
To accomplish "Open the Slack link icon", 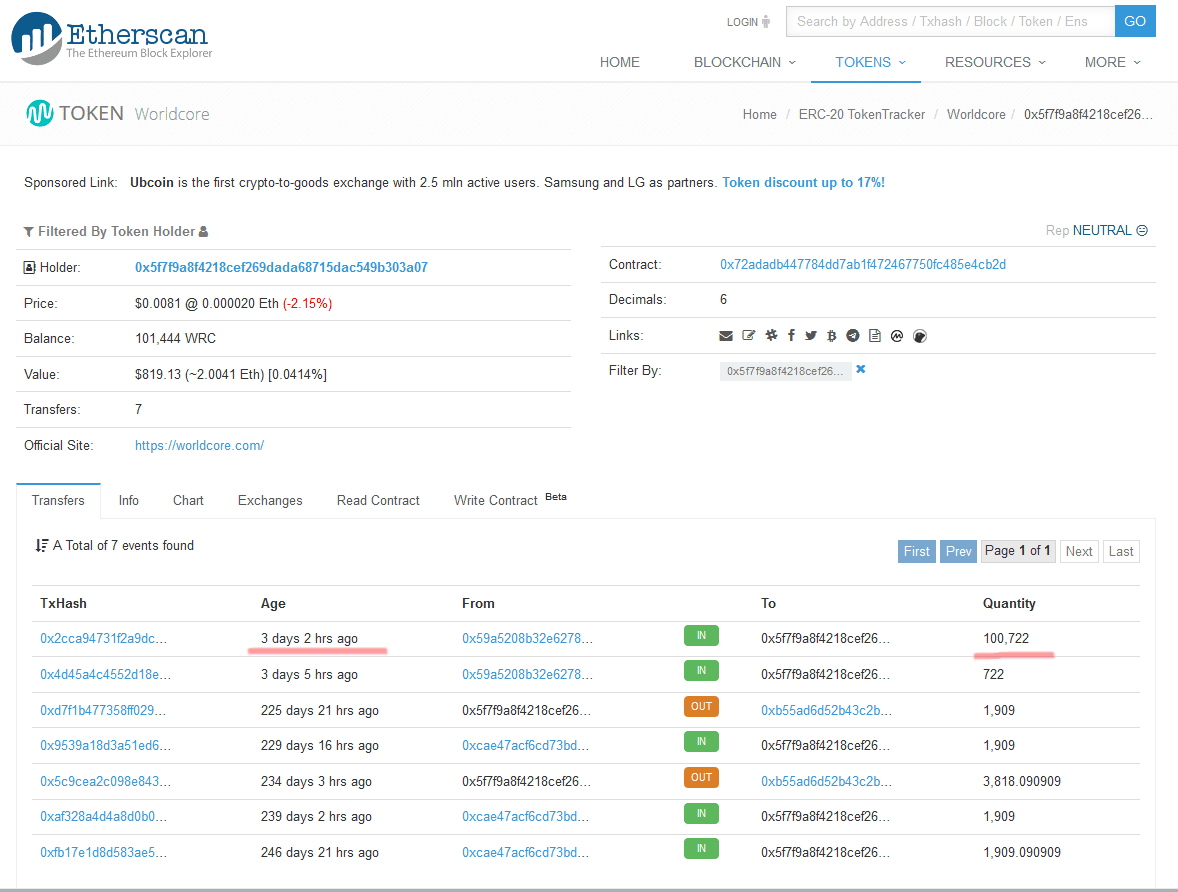I will 772,335.
